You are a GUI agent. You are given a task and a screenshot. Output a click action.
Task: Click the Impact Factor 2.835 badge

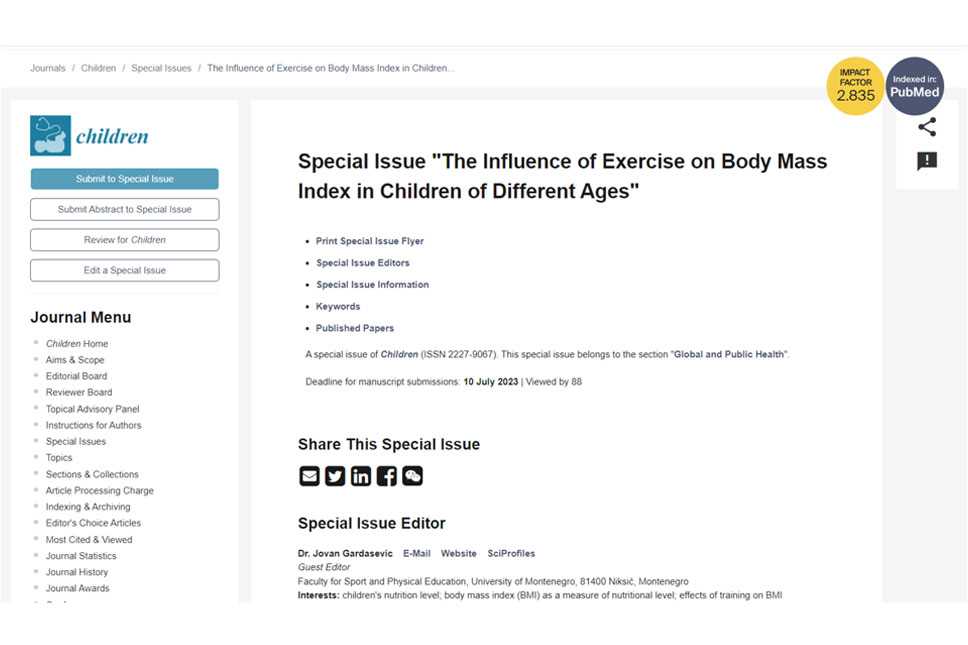[855, 86]
